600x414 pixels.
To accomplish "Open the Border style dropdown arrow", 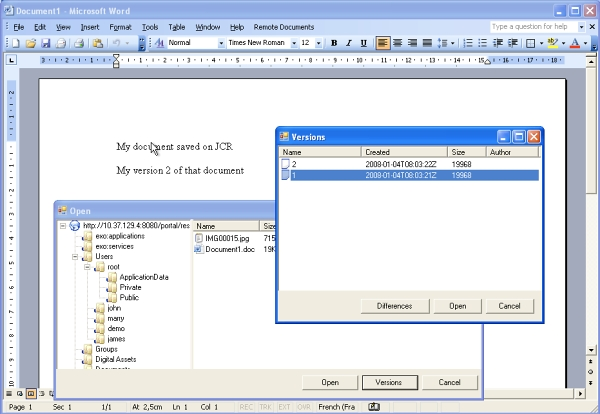I will 541,43.
